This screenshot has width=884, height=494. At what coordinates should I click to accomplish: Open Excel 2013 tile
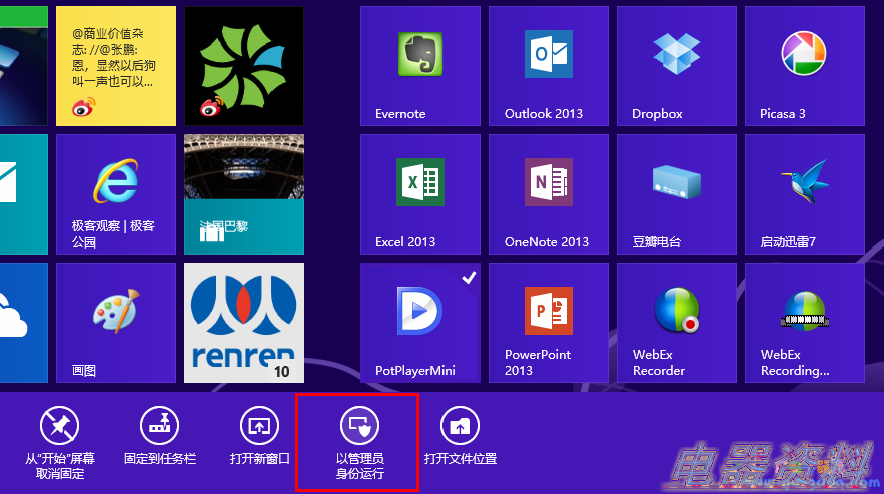click(x=420, y=194)
